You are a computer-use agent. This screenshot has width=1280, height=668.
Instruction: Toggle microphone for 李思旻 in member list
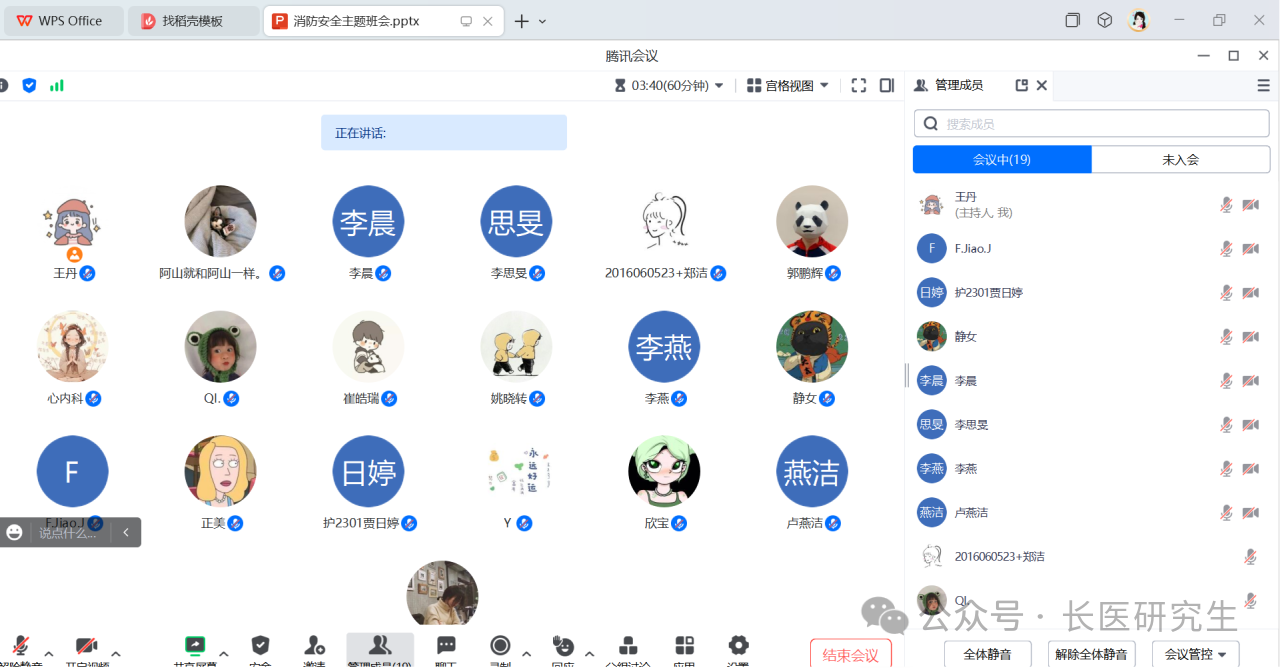[x=1226, y=425]
